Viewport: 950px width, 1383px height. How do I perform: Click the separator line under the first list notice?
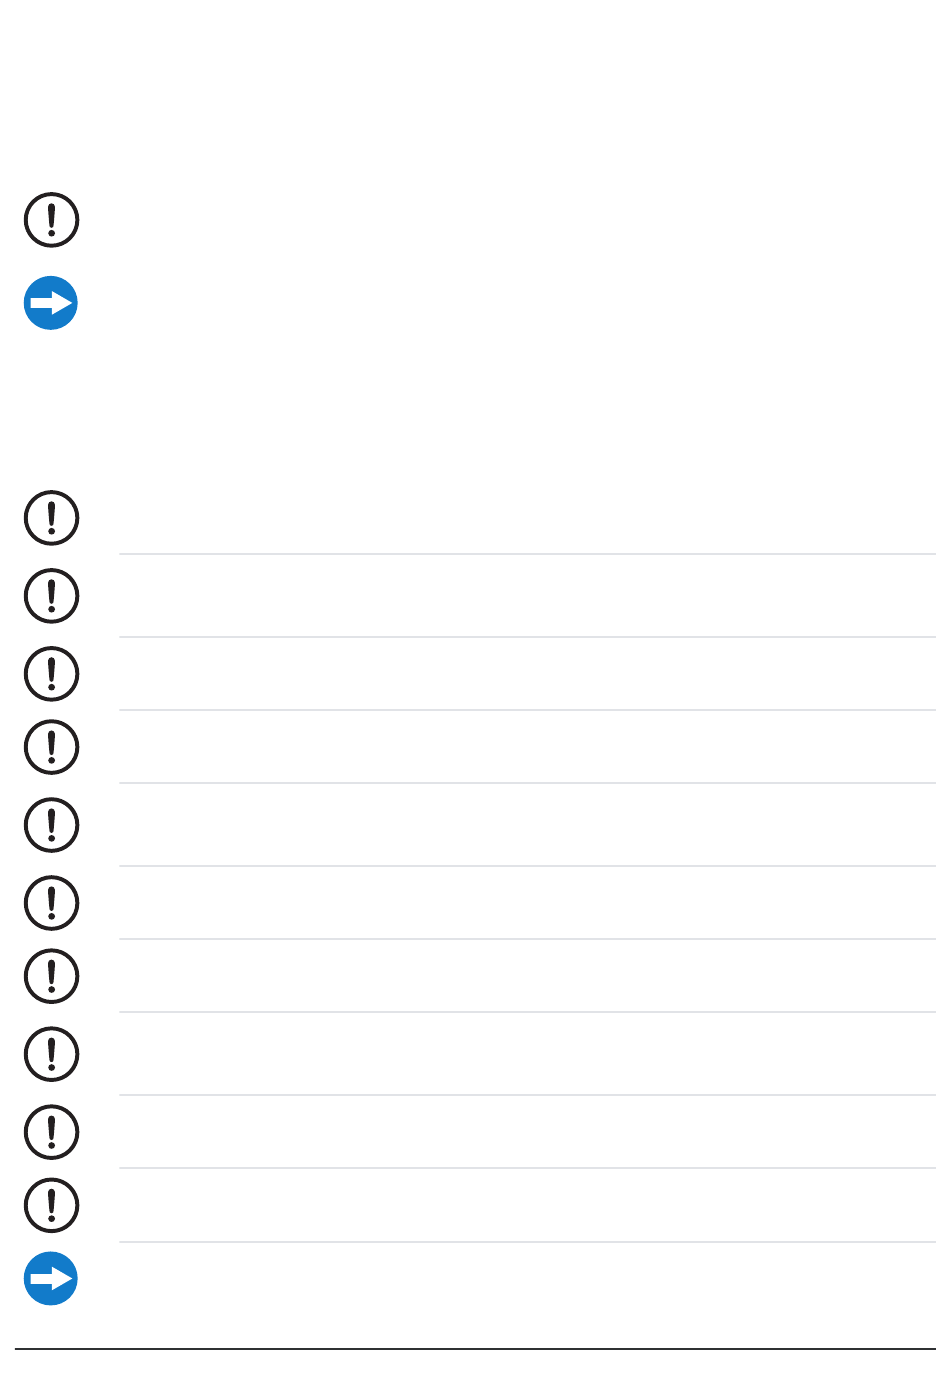pos(527,554)
